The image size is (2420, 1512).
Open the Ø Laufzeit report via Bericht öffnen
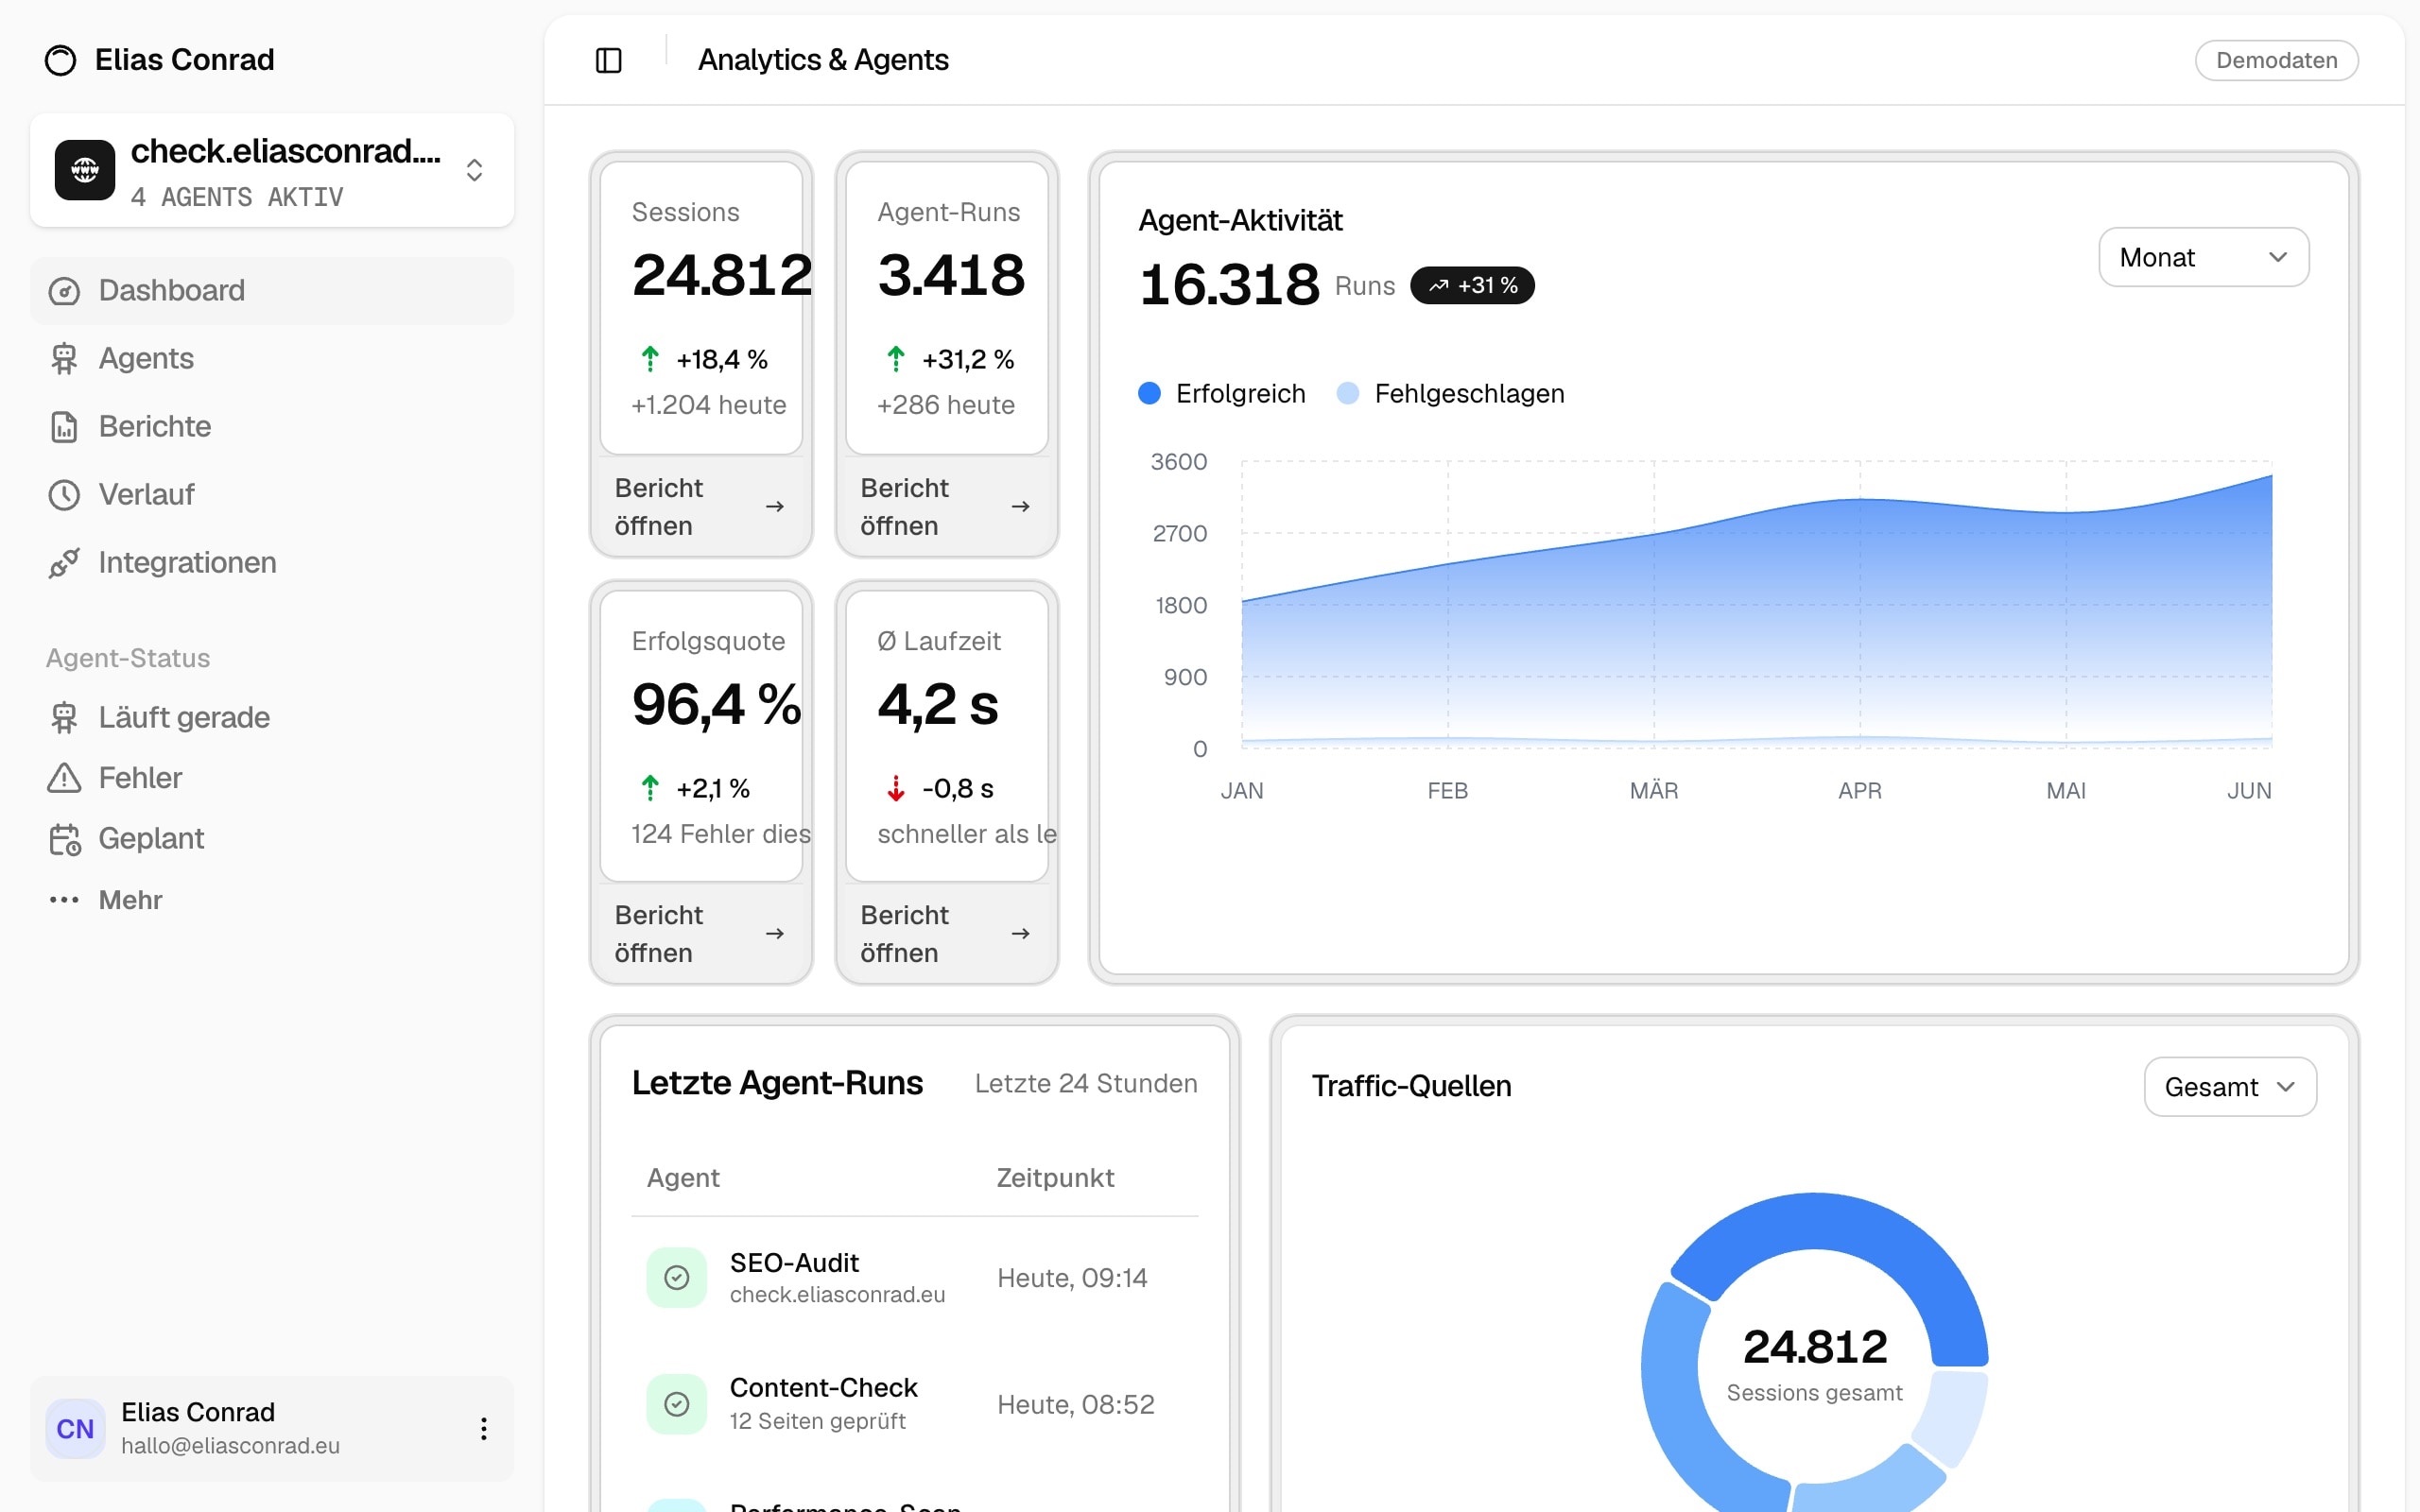coord(946,934)
